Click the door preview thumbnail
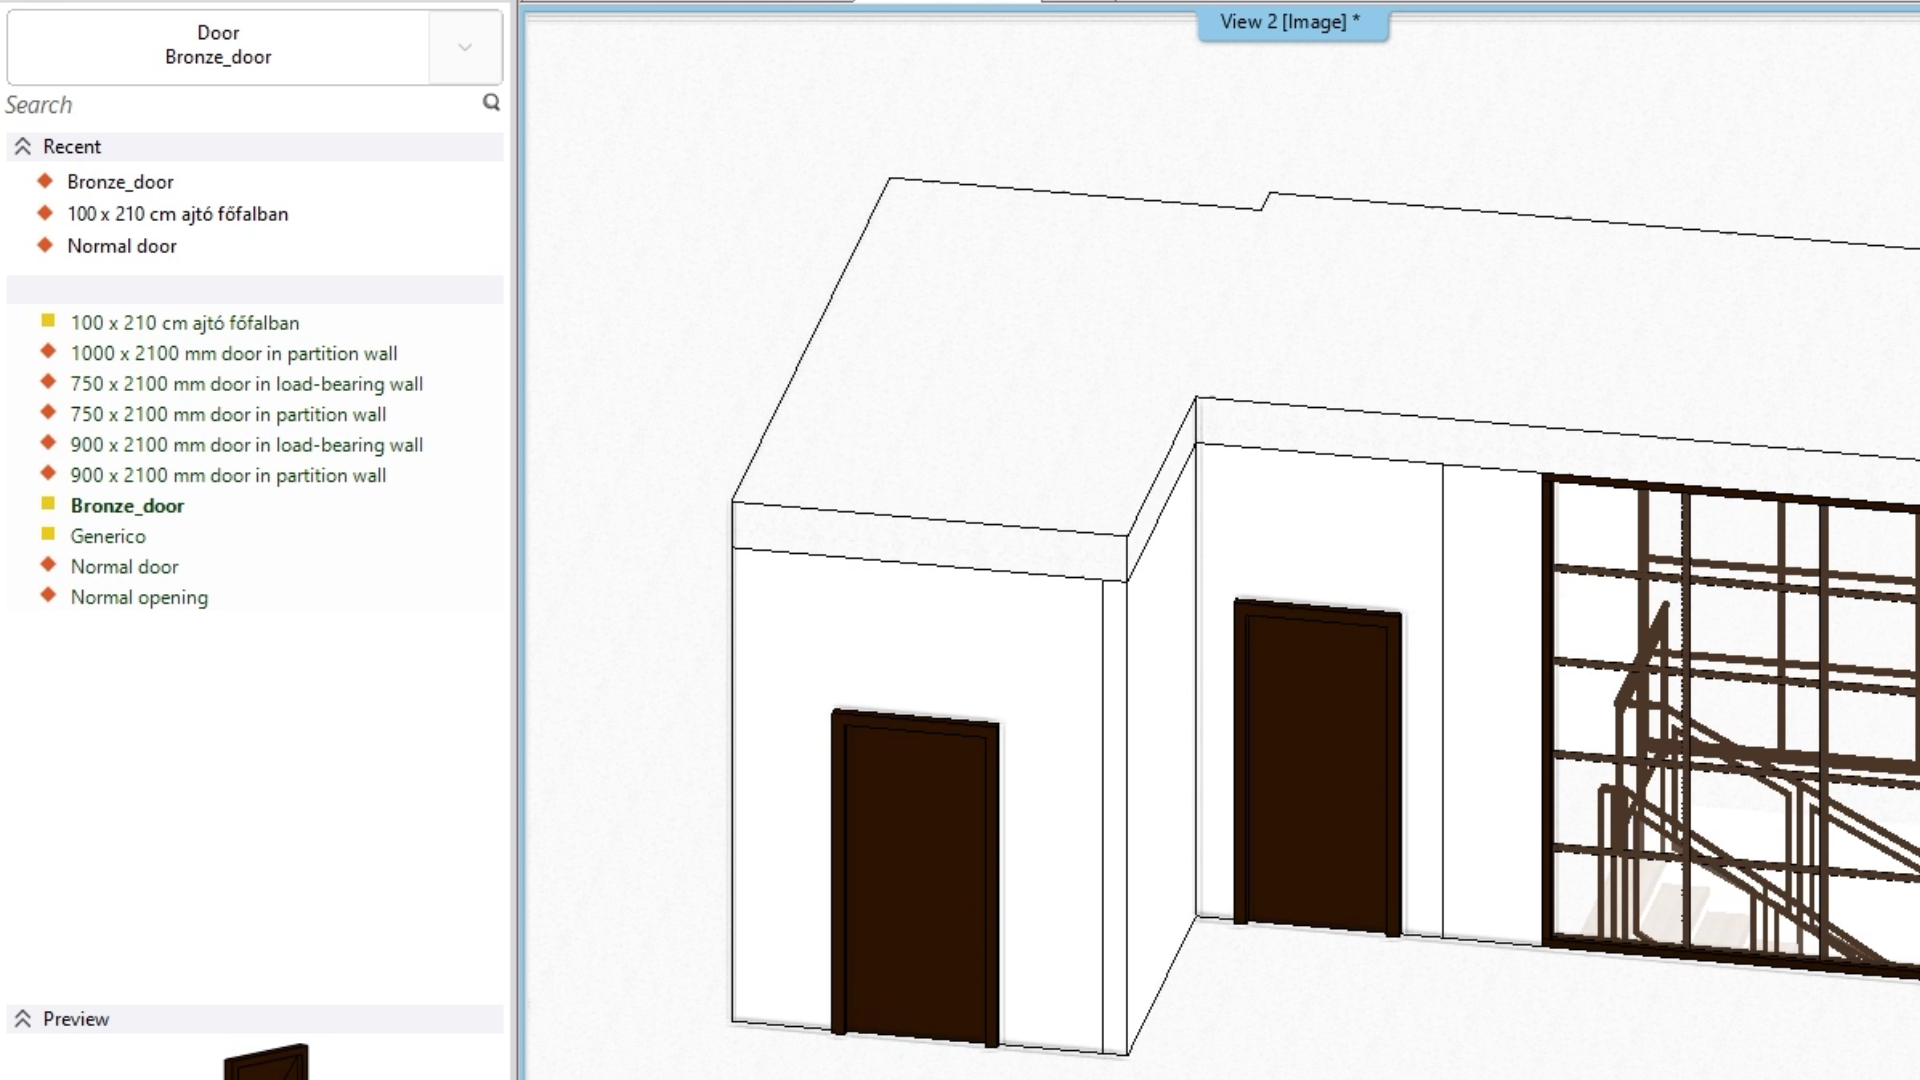The image size is (1920, 1080). 266,1061
